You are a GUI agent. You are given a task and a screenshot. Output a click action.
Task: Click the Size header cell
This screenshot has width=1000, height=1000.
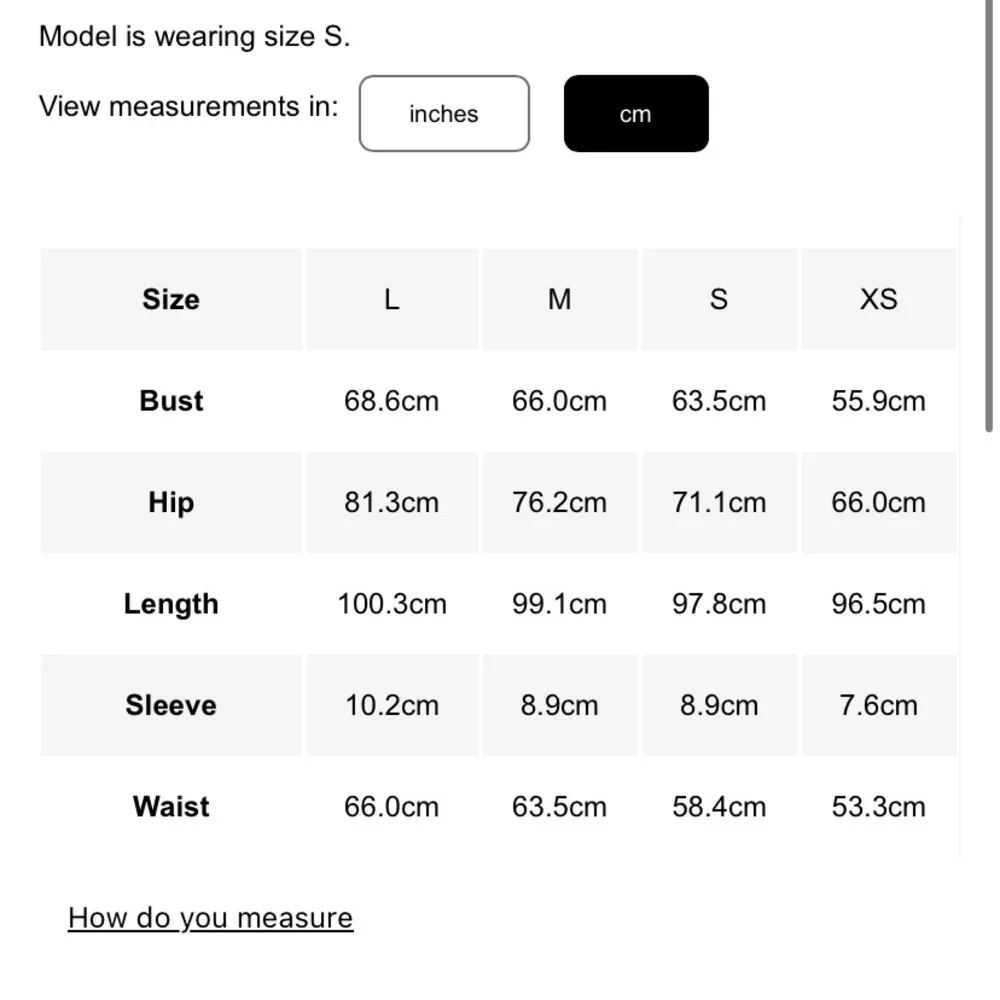pyautogui.click(x=171, y=299)
